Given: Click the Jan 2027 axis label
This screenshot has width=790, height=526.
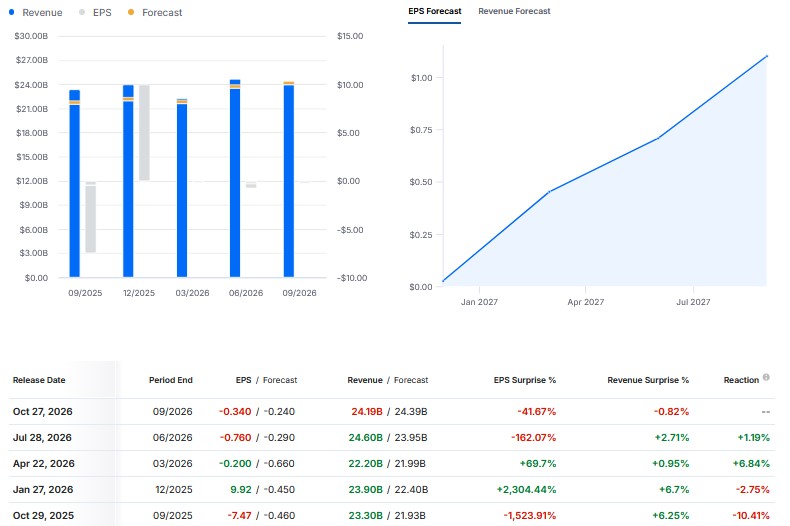Looking at the screenshot, I should (x=479, y=302).
